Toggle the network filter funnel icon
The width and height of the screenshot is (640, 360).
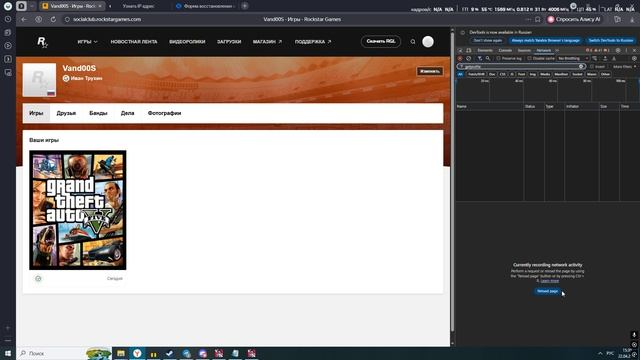click(x=480, y=58)
